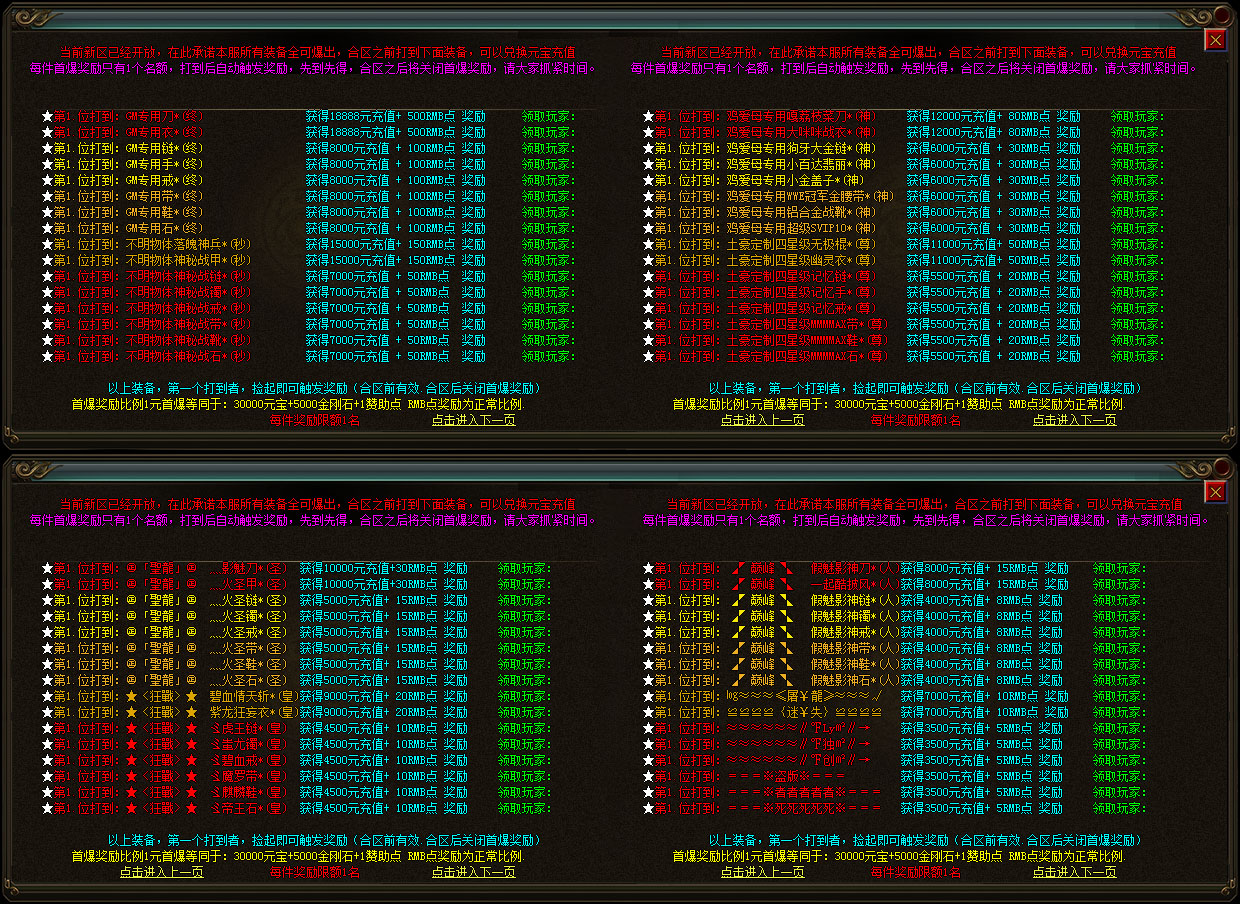The height and width of the screenshot is (904, 1240).
Task: Click the white star beside 帝王石*(皇)
Action: coord(47,808)
